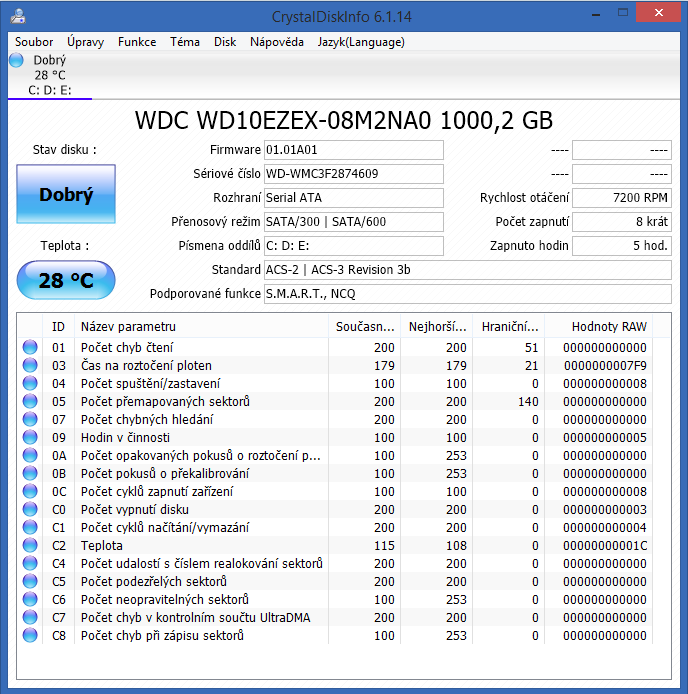This screenshot has width=688, height=694.
Task: Click the CrystalDiskInfo title bar app icon
Action: tap(18, 17)
